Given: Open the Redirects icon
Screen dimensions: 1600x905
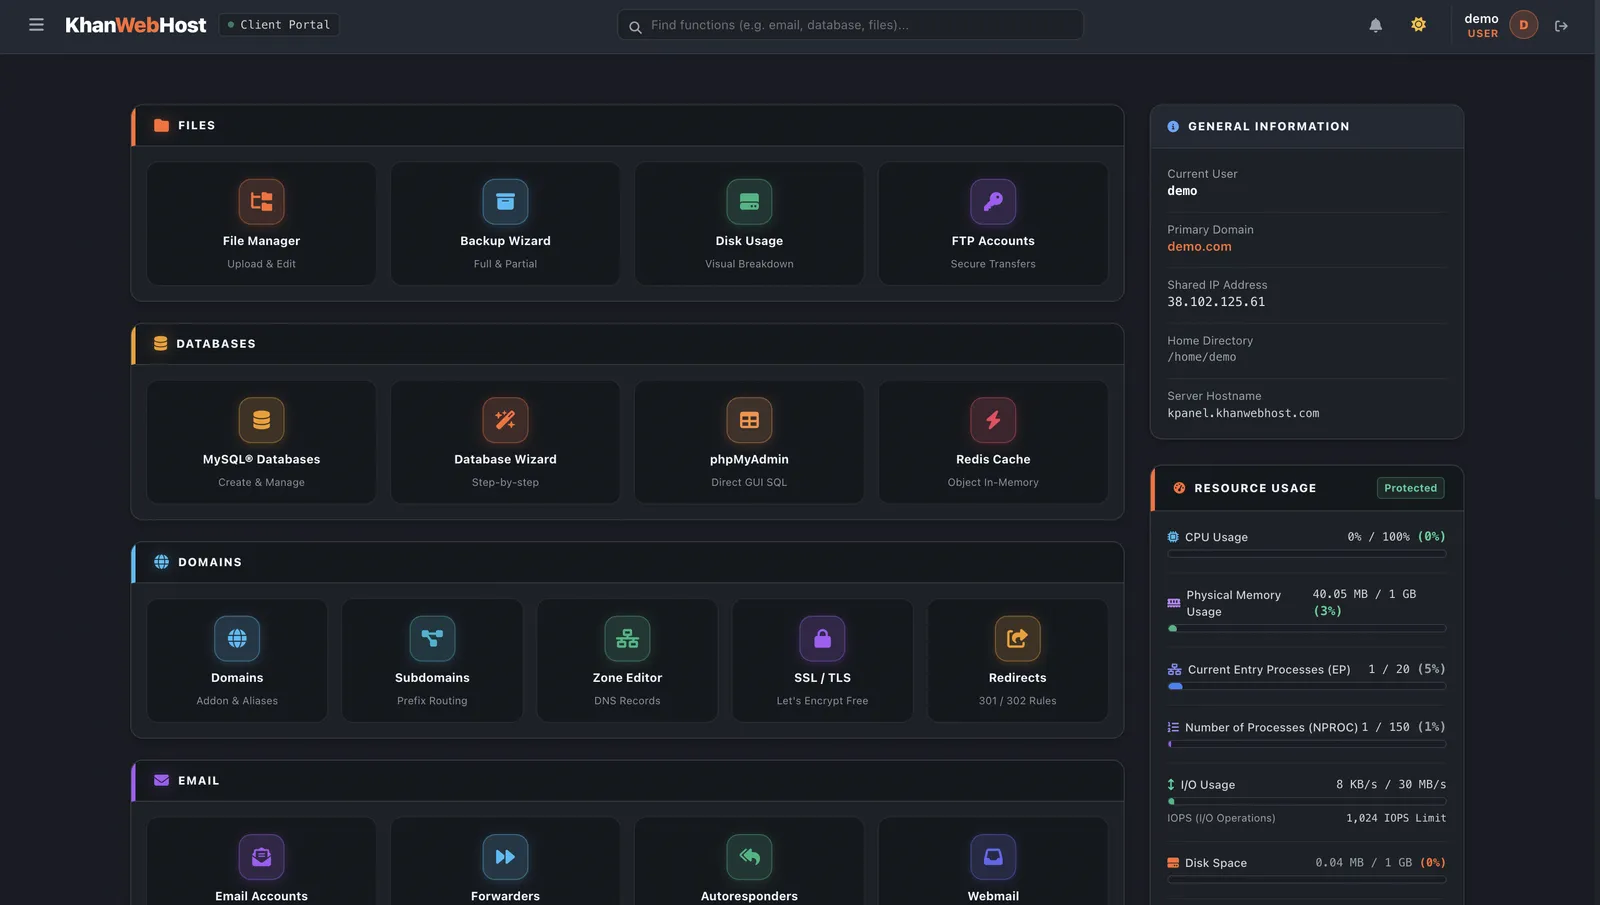Looking at the screenshot, I should click(x=1017, y=638).
